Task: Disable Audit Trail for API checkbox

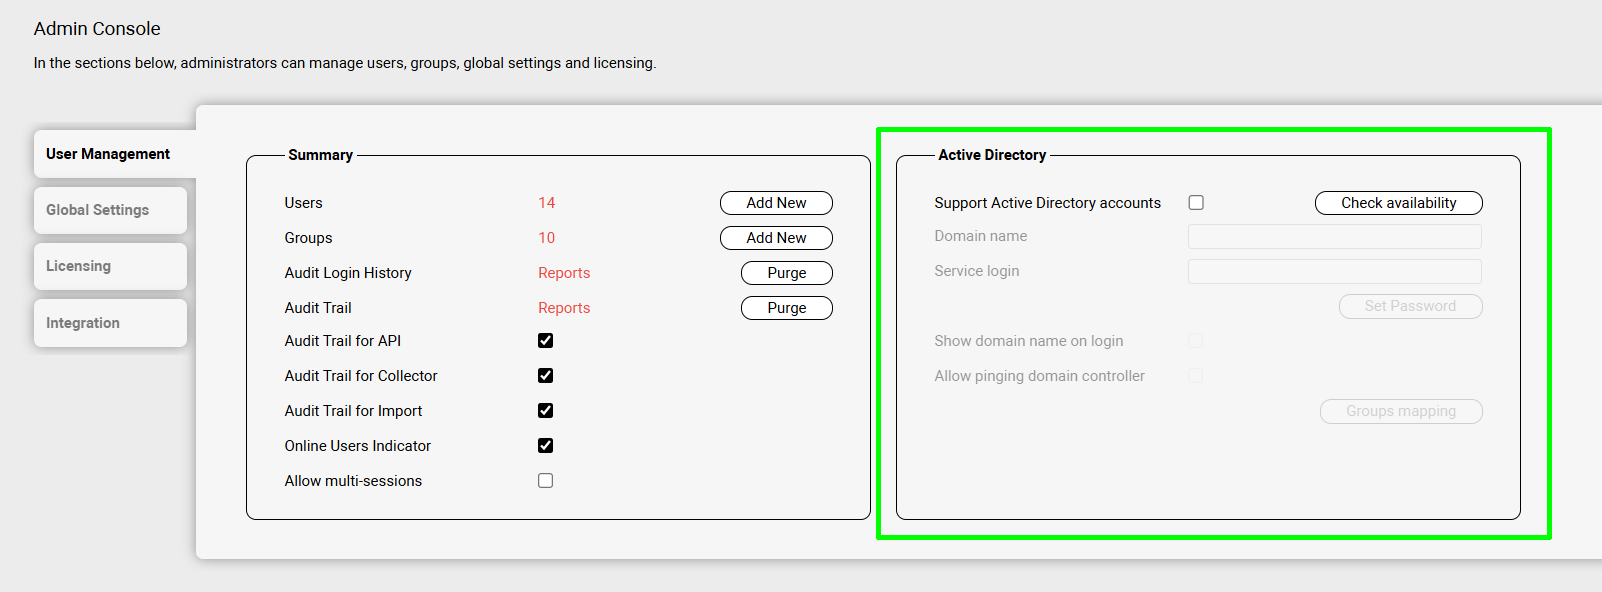Action: tap(545, 341)
